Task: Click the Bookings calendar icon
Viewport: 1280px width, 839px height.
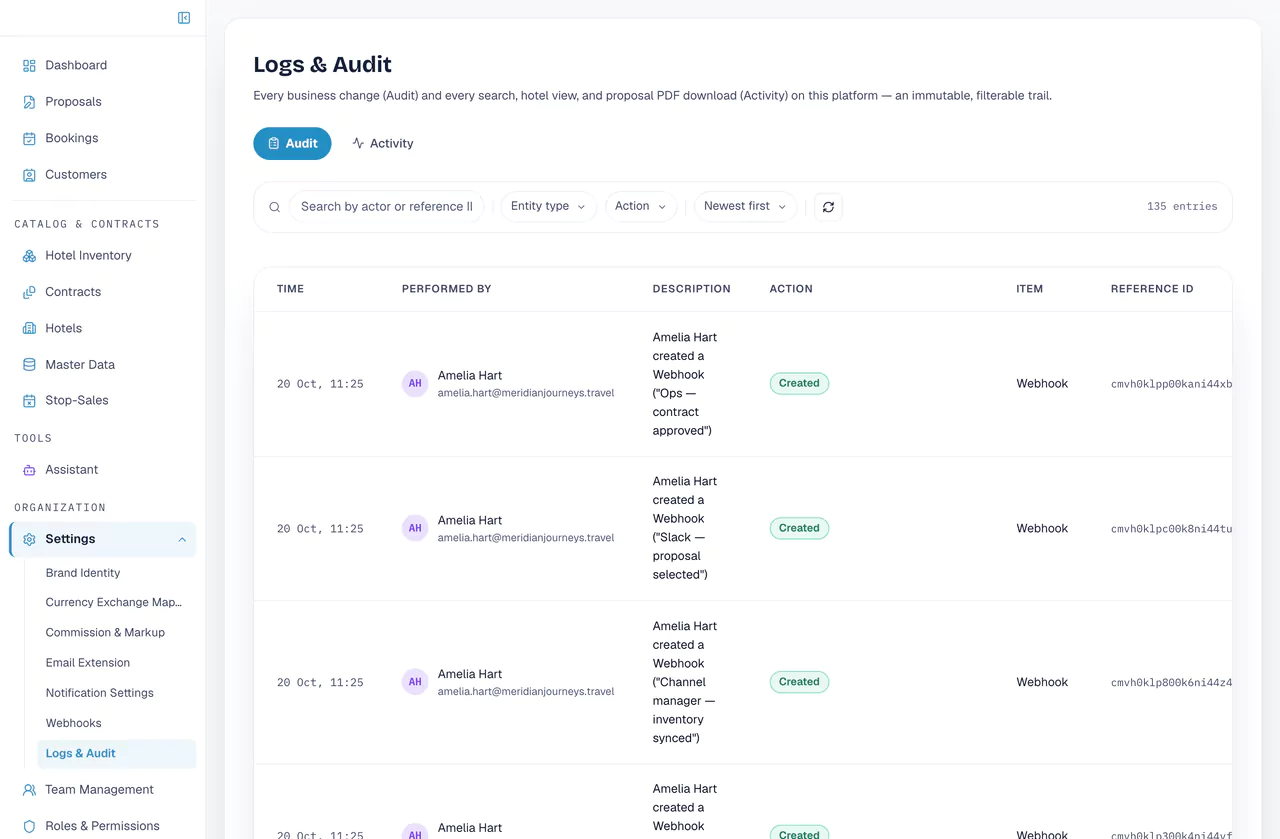Action: click(x=29, y=138)
